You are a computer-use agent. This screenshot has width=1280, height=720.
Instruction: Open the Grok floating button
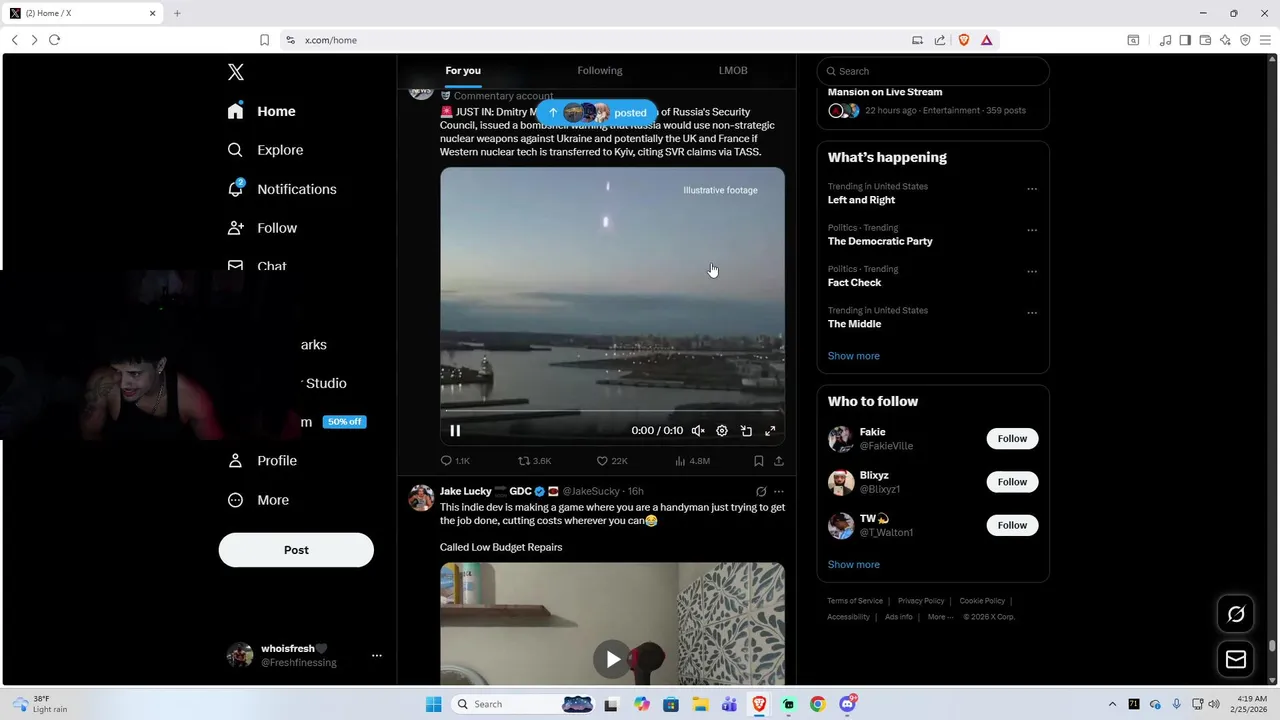point(1236,614)
